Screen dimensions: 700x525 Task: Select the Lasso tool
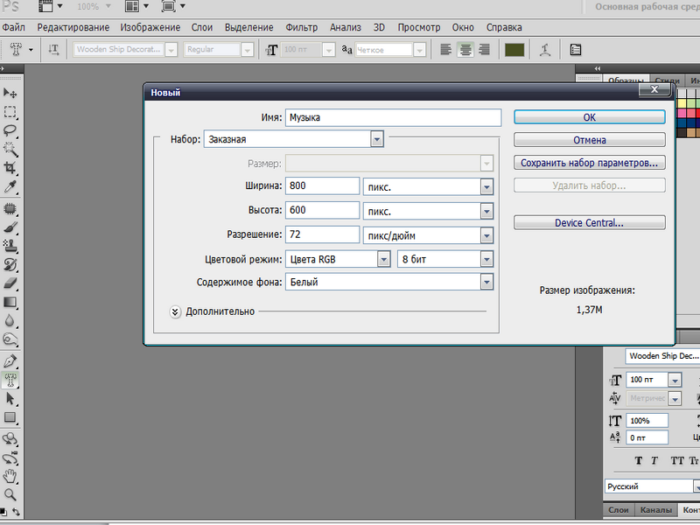coord(10,130)
